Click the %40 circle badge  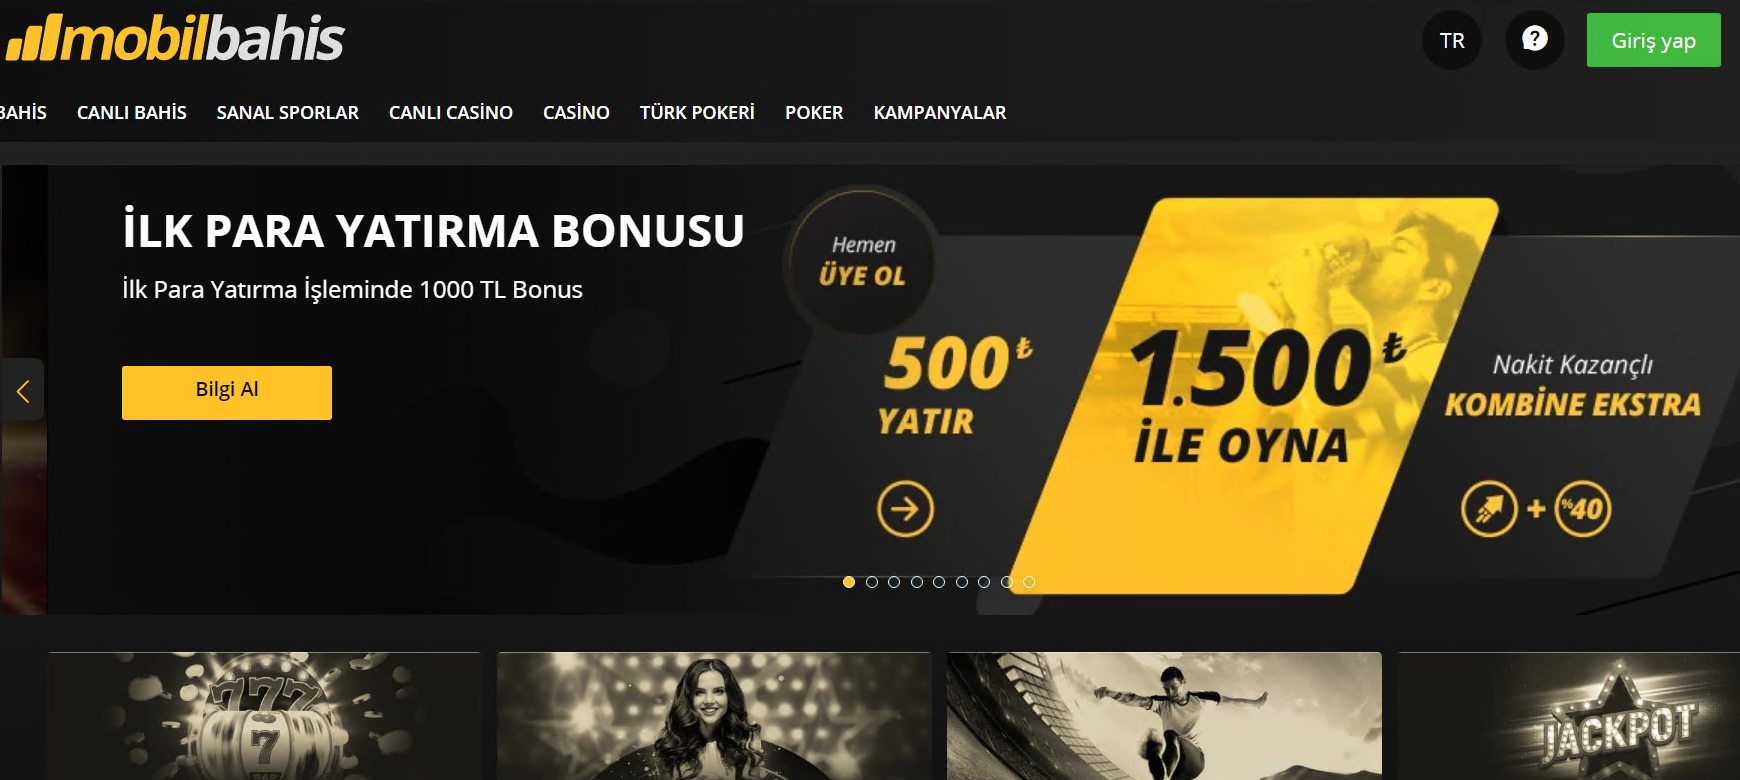point(1583,509)
